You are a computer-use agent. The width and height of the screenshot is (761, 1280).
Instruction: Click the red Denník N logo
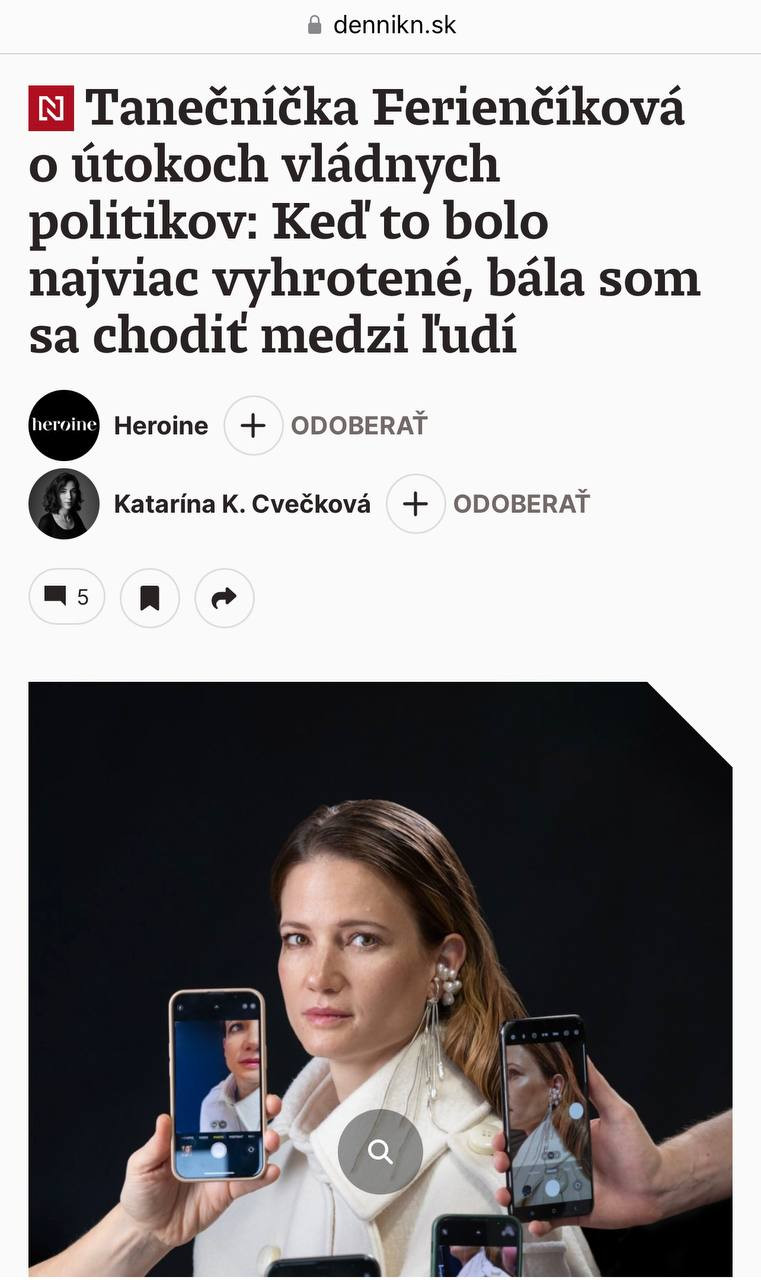point(52,109)
